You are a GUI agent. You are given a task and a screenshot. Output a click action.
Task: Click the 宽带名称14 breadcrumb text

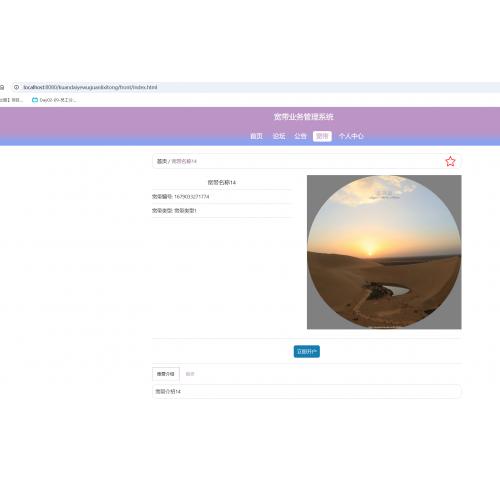pyautogui.click(x=184, y=161)
